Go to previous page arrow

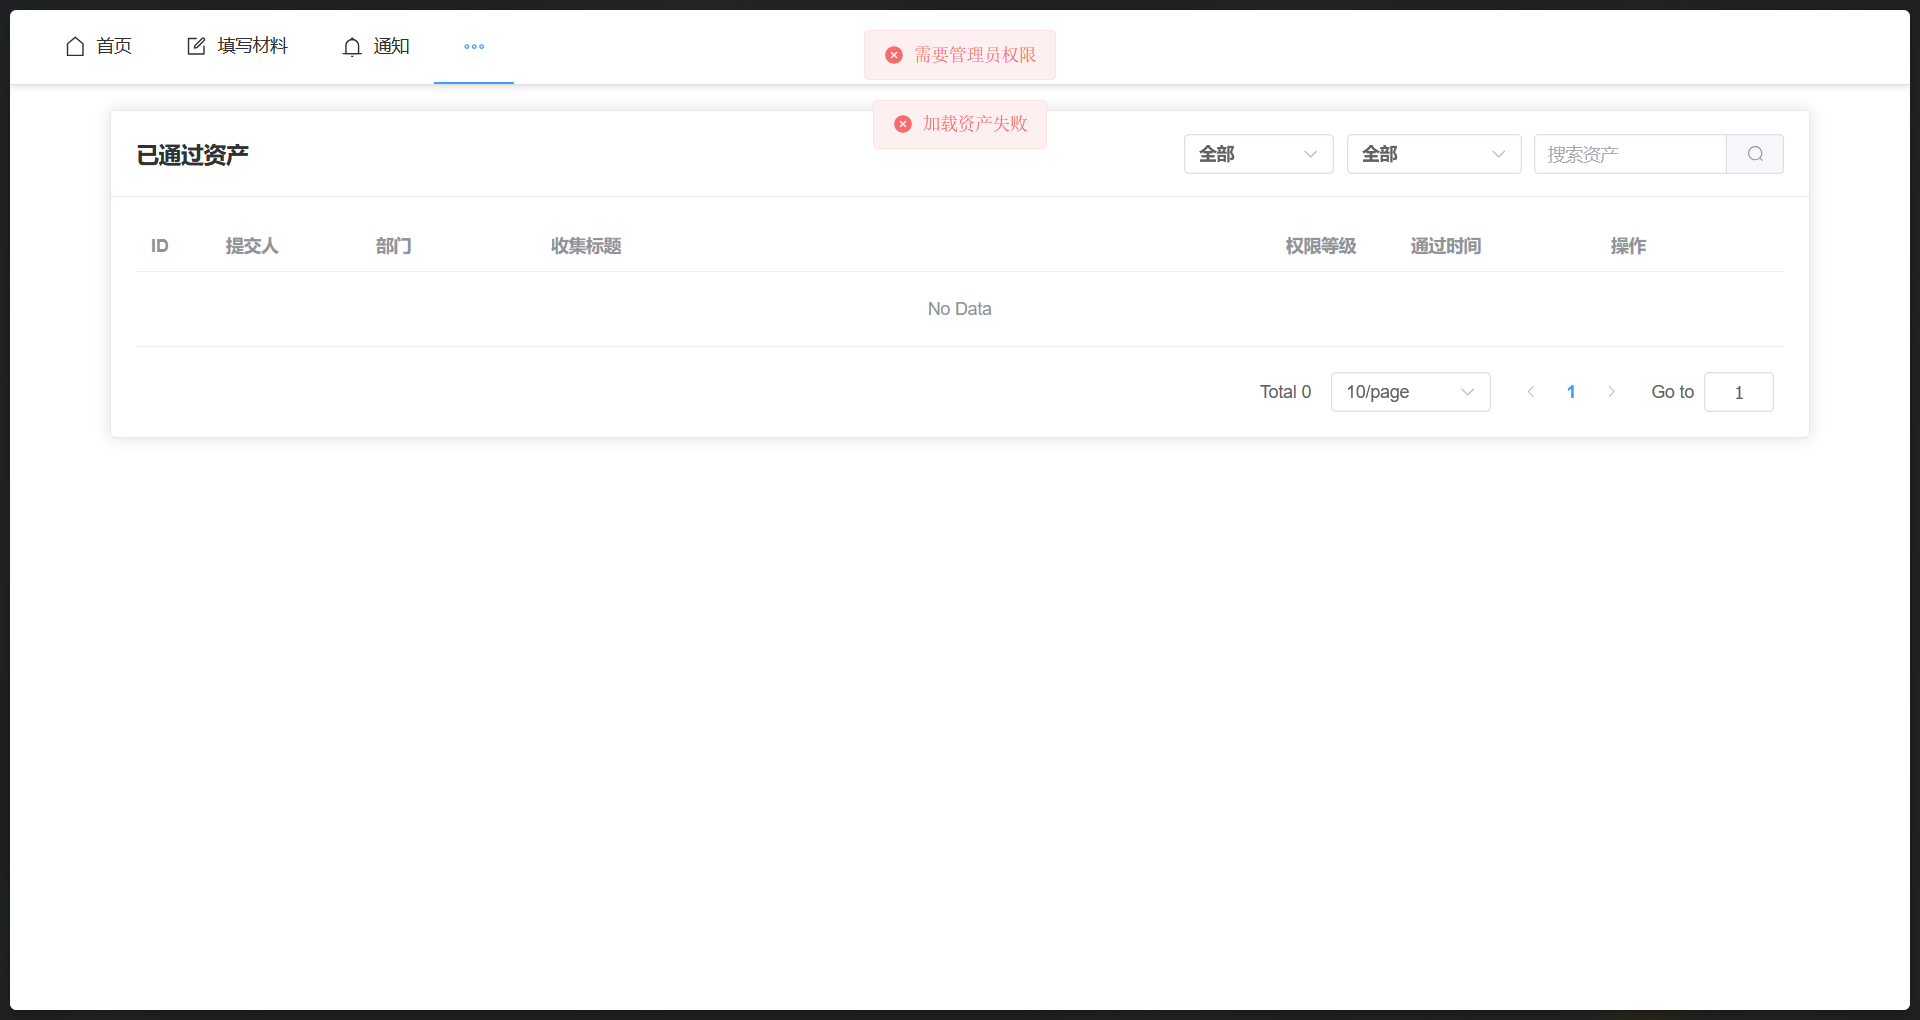tap(1531, 392)
